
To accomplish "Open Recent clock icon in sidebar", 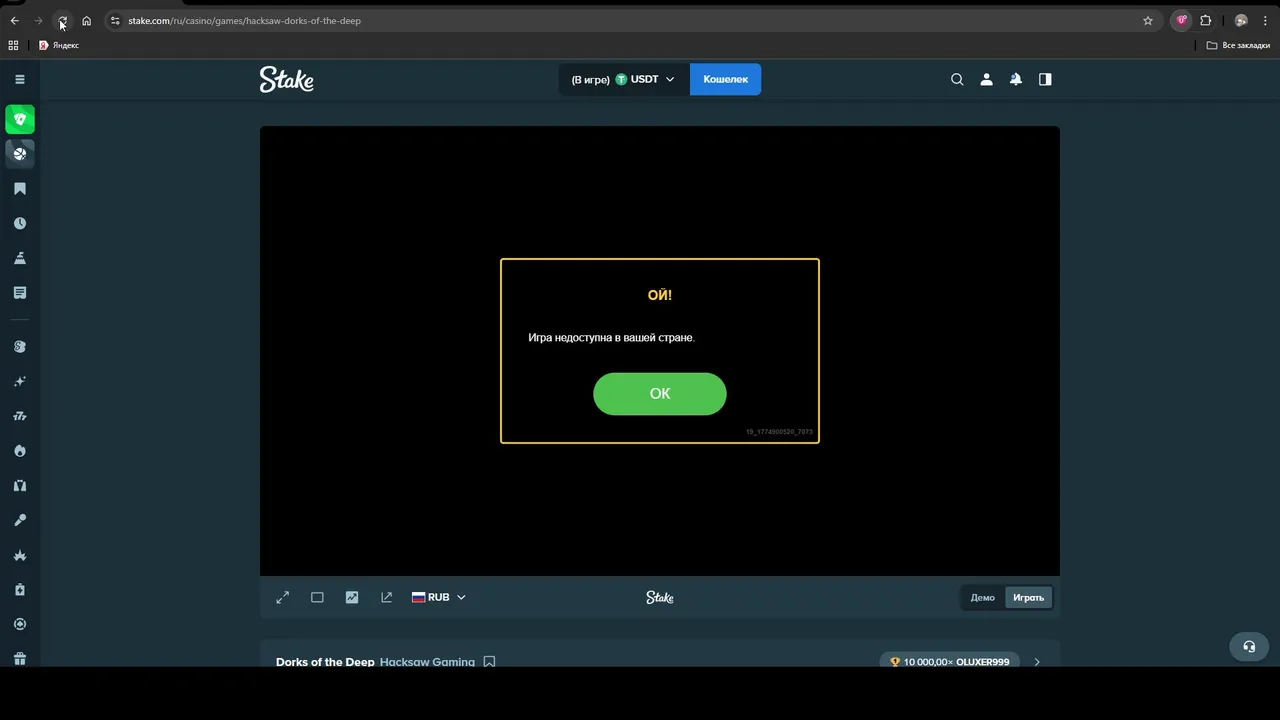I will click(20, 224).
